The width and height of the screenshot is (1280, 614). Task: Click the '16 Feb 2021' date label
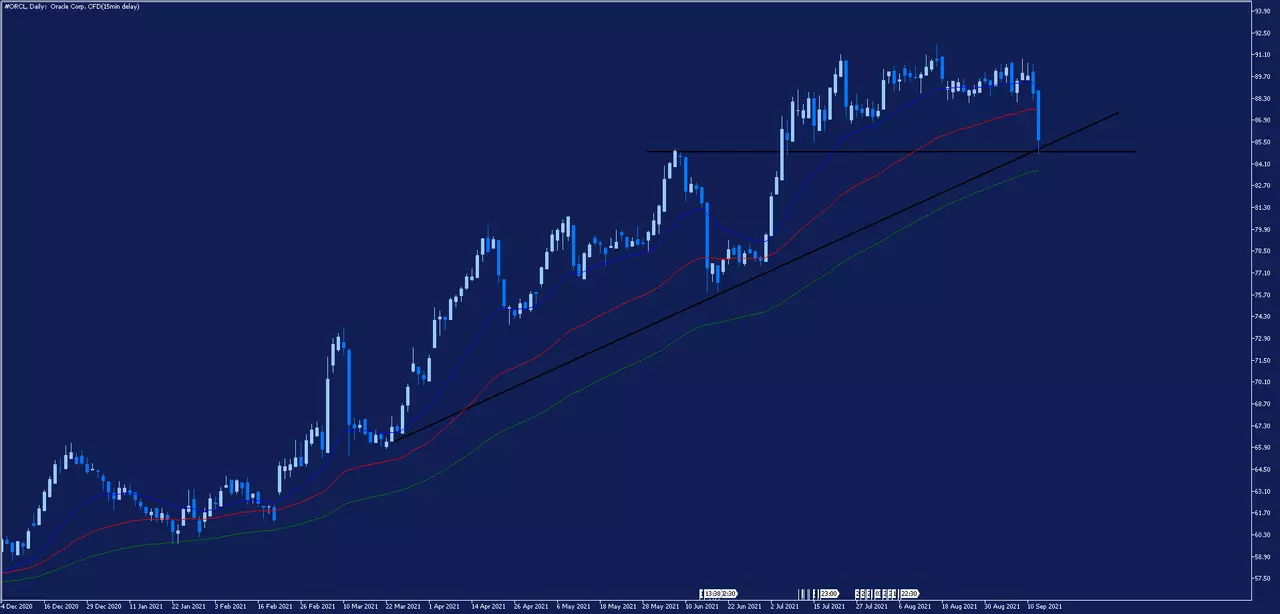click(x=275, y=606)
